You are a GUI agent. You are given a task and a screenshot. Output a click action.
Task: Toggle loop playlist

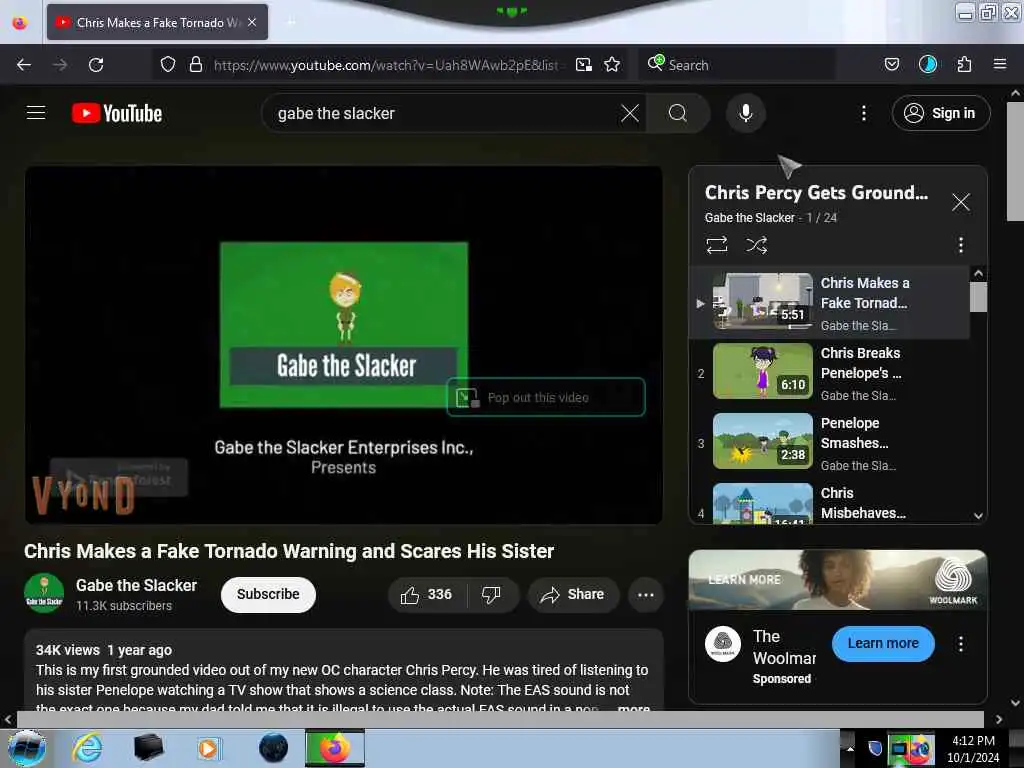tap(716, 245)
